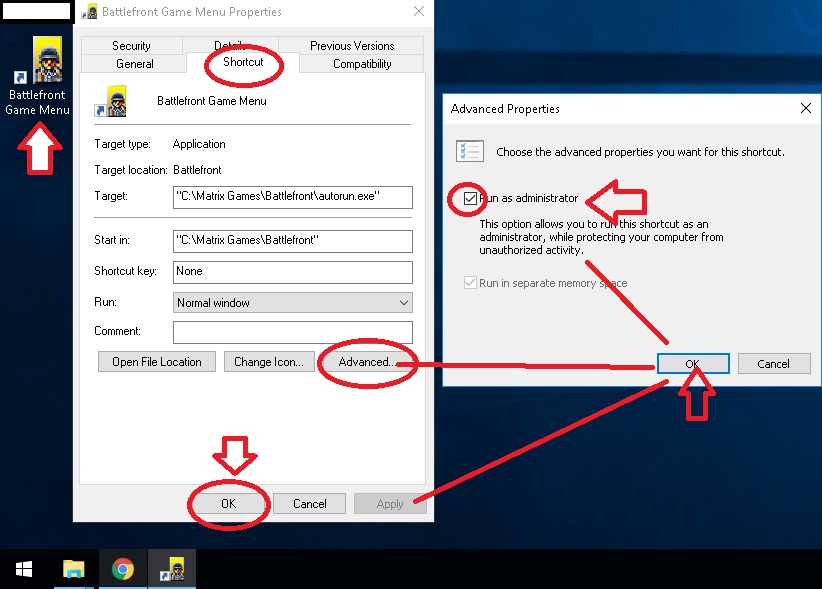Close the Advanced Properties dialog
822x589 pixels.
[x=806, y=108]
